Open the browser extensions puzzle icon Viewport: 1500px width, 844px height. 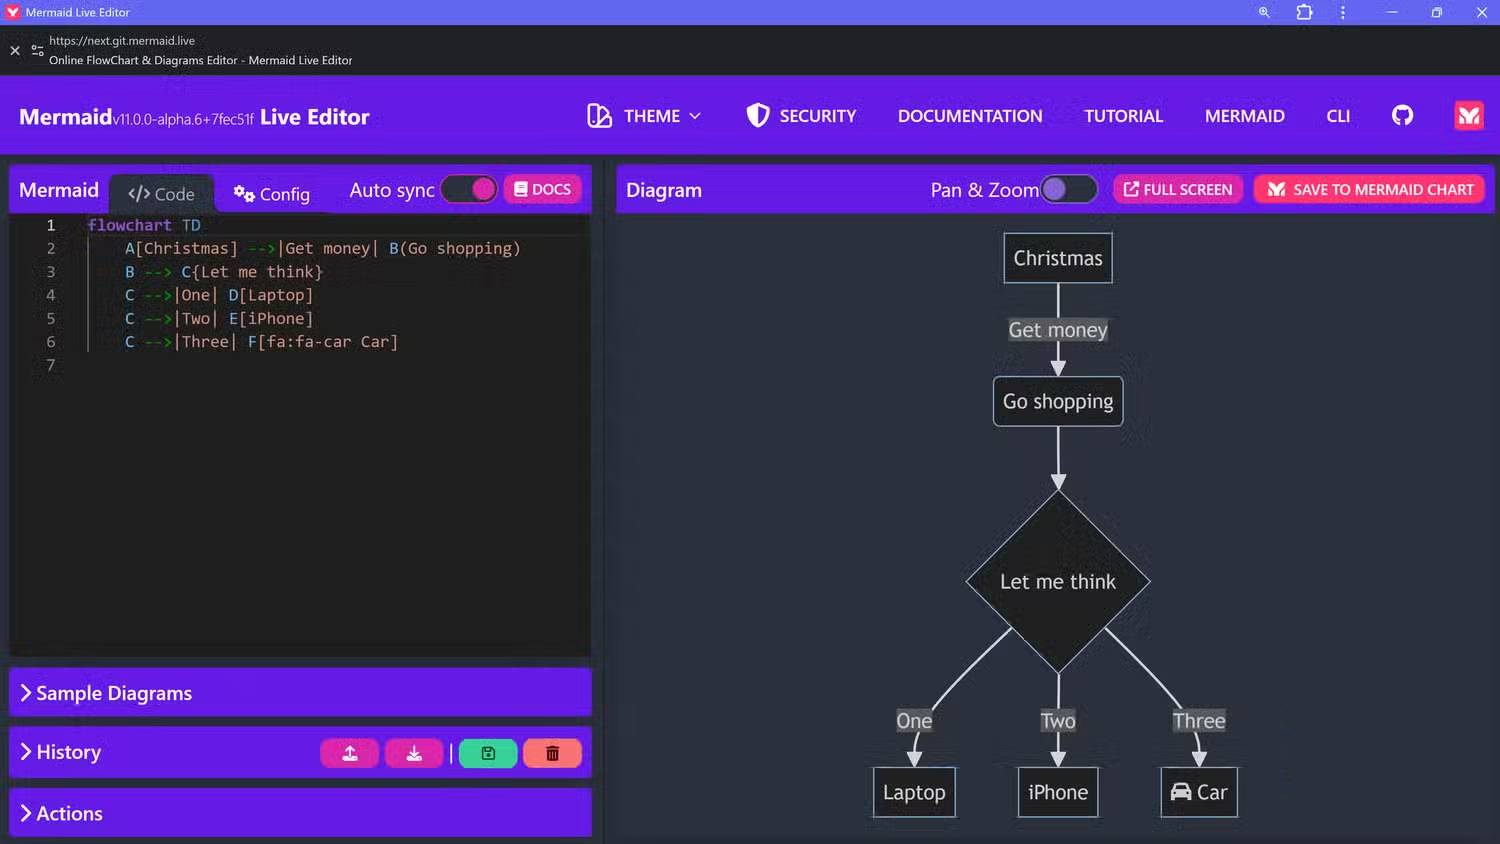click(x=1304, y=12)
